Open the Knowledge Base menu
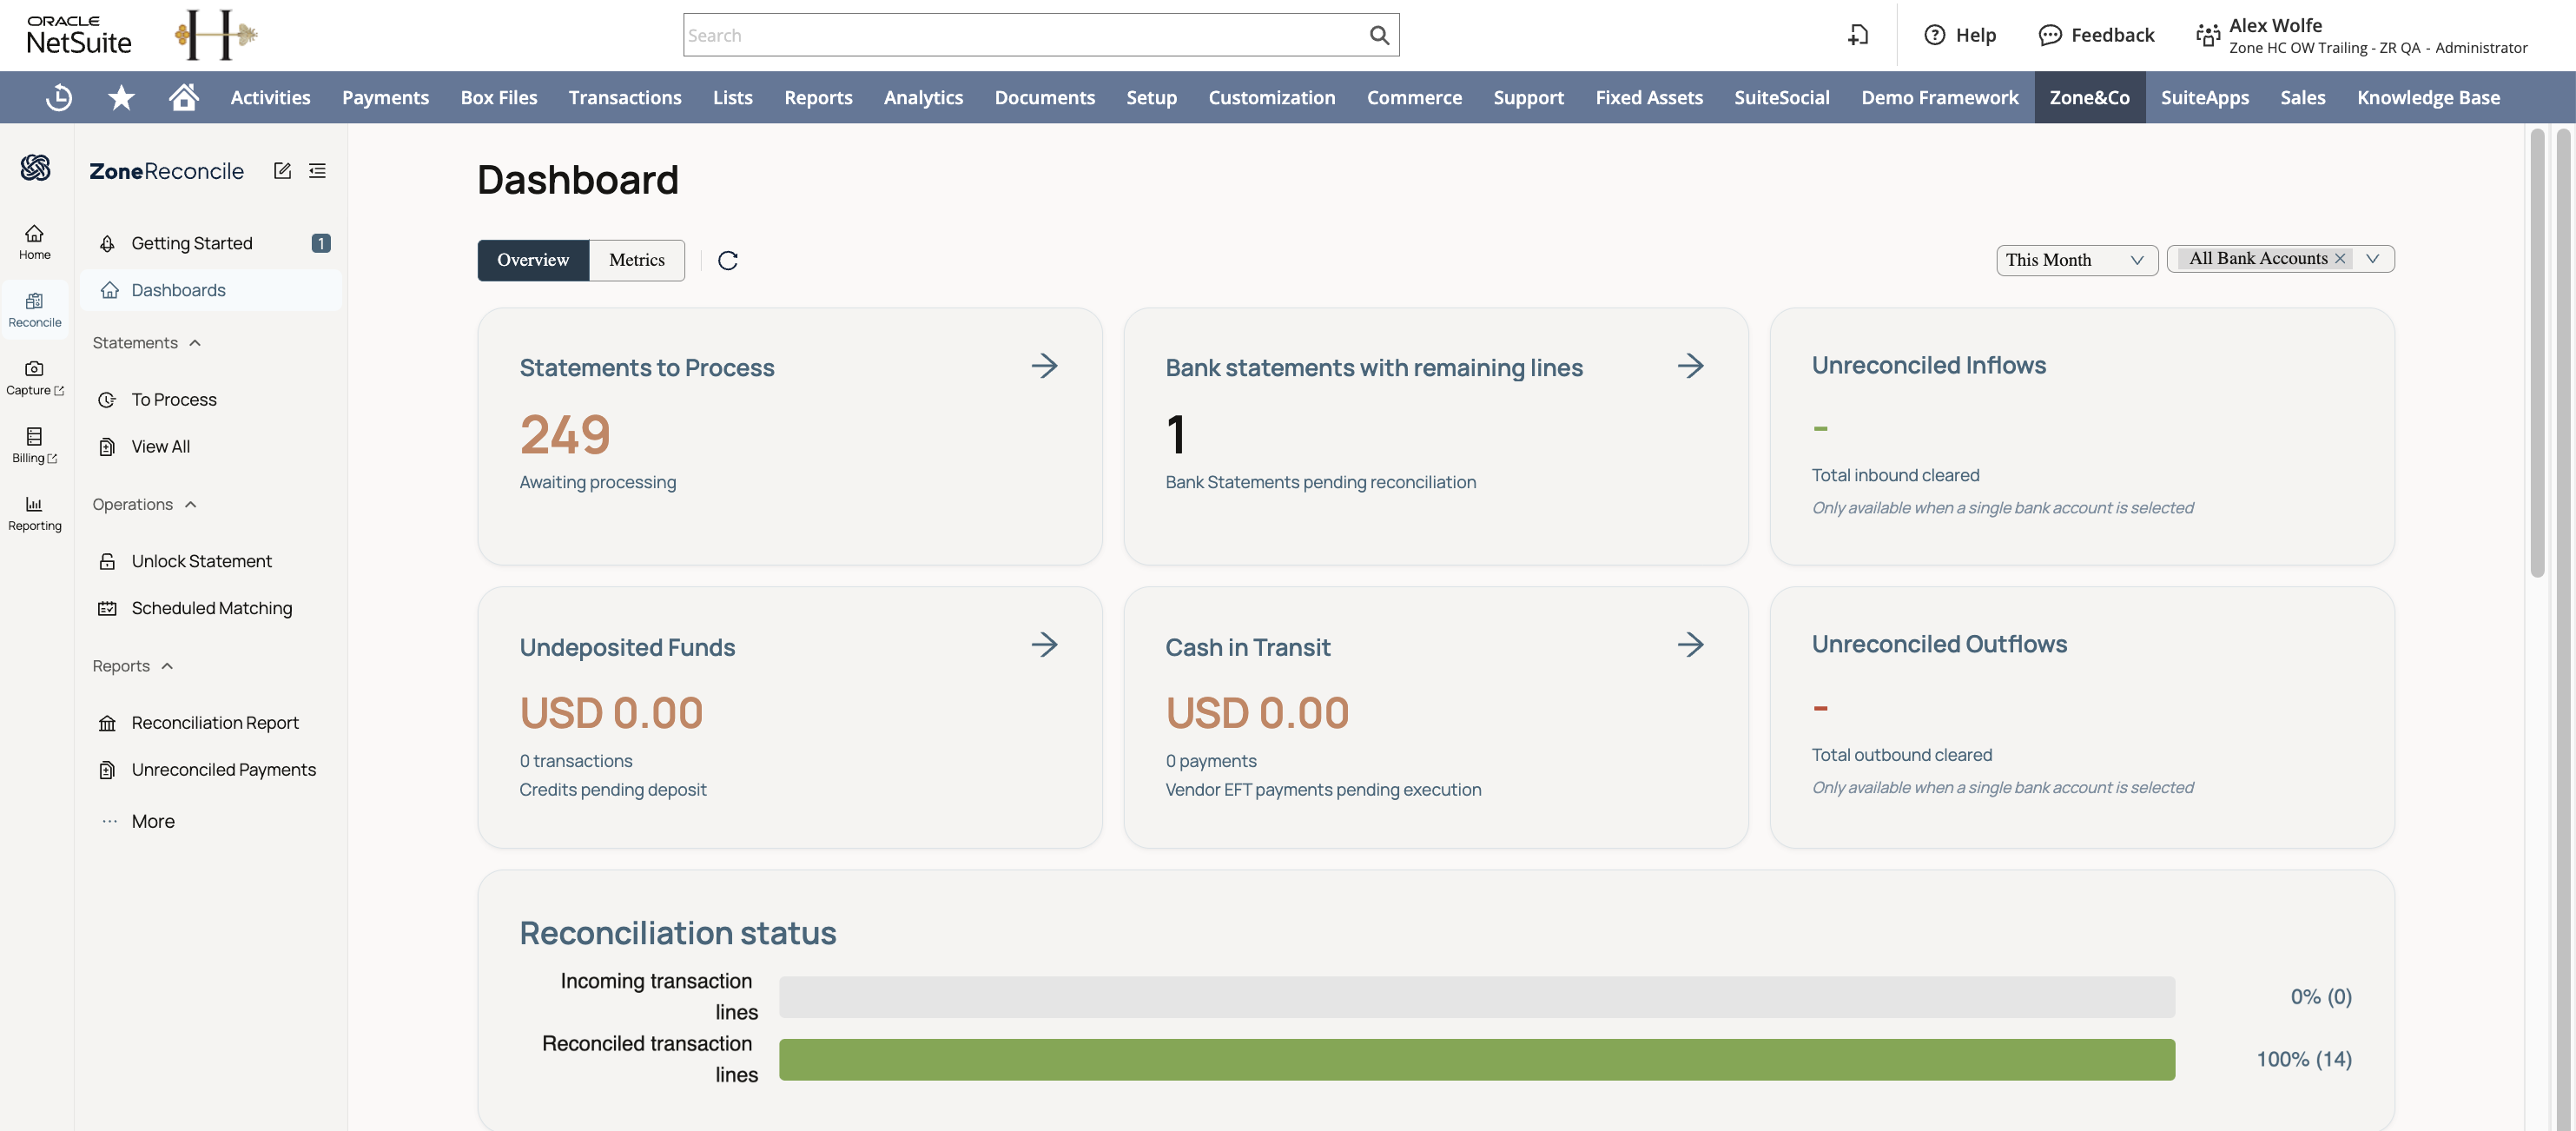The image size is (2576, 1131). (2428, 97)
